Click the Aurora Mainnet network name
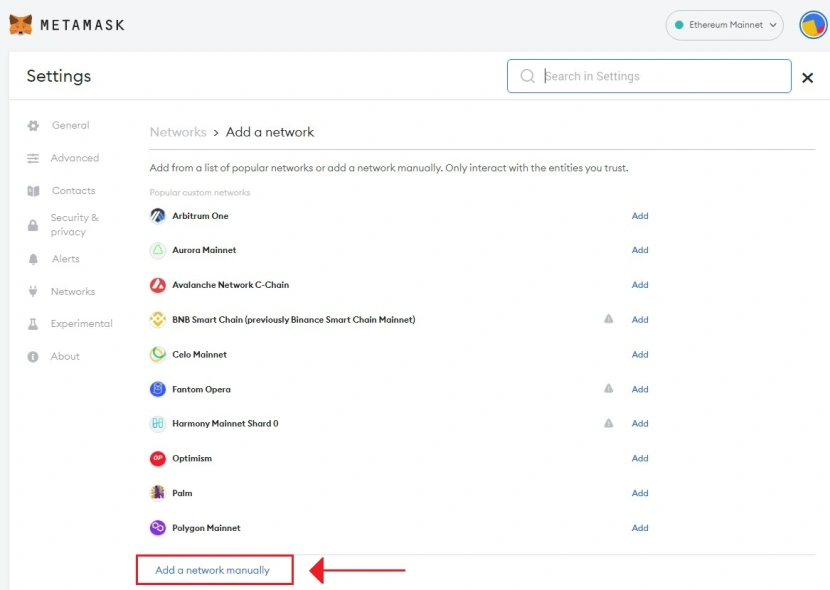Viewport: 830px width, 590px height. [204, 250]
